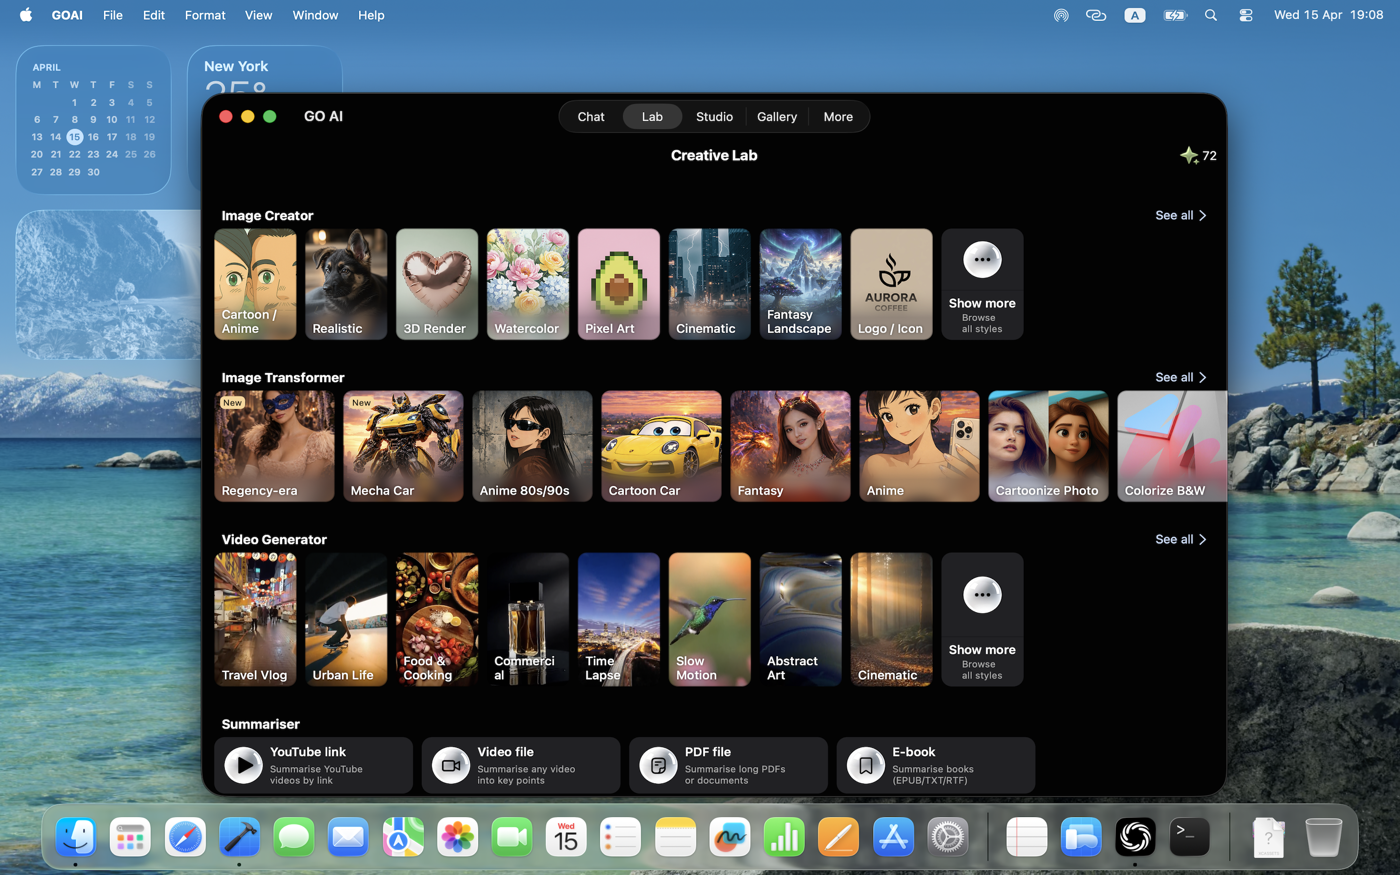Click the PDF file document icon
This screenshot has height=875, width=1400.
[658, 765]
